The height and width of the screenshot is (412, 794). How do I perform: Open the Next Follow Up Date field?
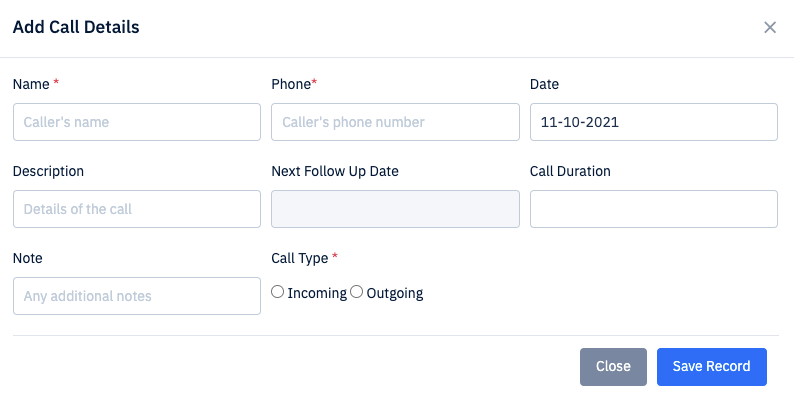click(395, 209)
